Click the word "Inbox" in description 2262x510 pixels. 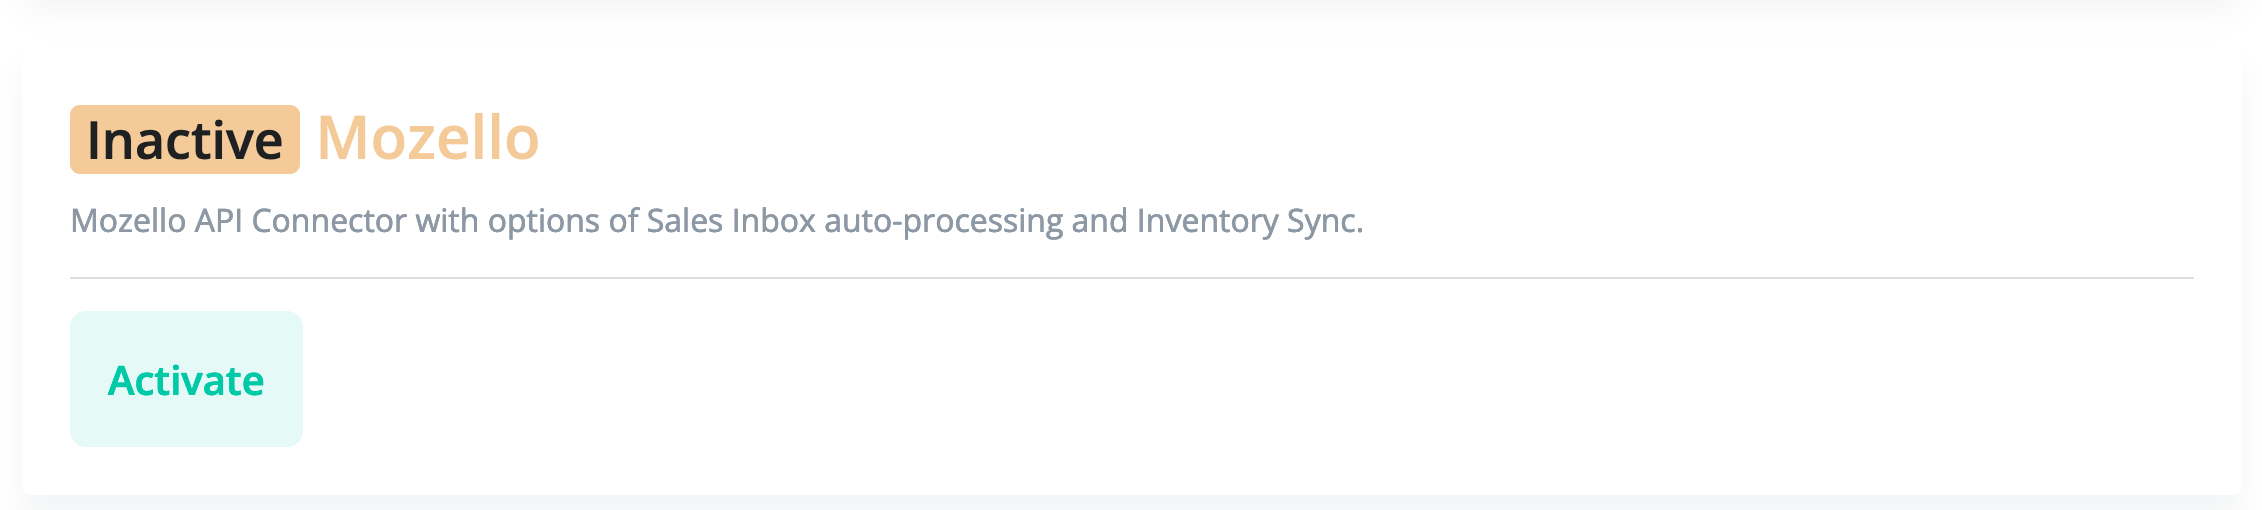pos(774,221)
